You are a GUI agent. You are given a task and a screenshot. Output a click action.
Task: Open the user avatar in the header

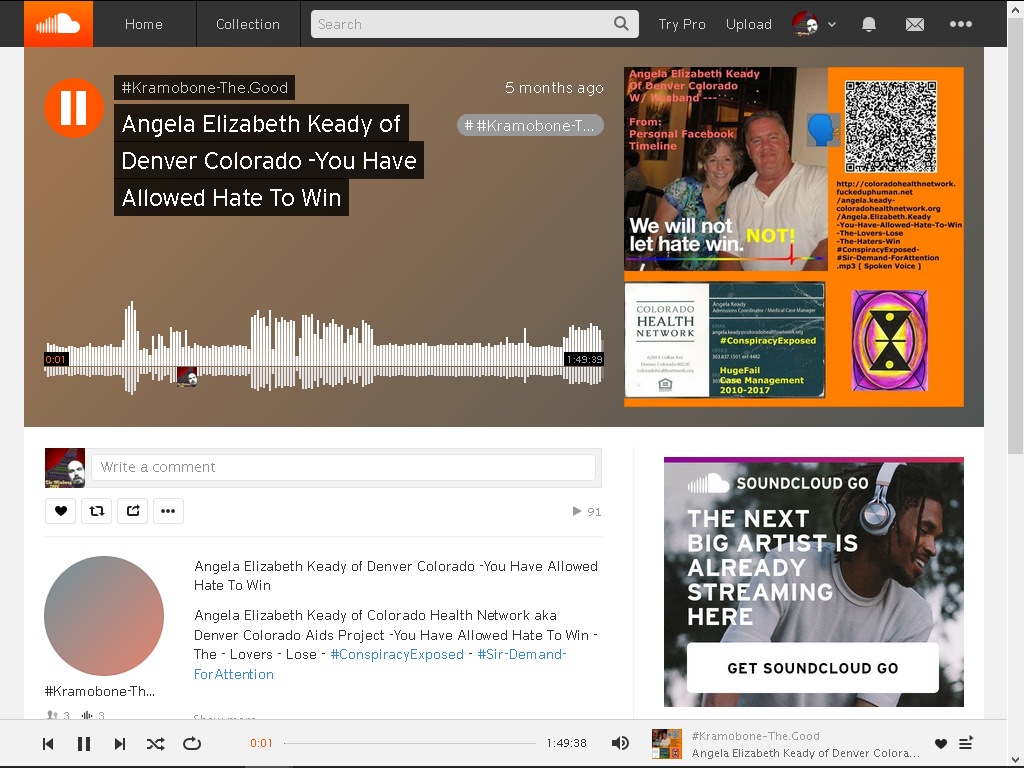click(805, 24)
